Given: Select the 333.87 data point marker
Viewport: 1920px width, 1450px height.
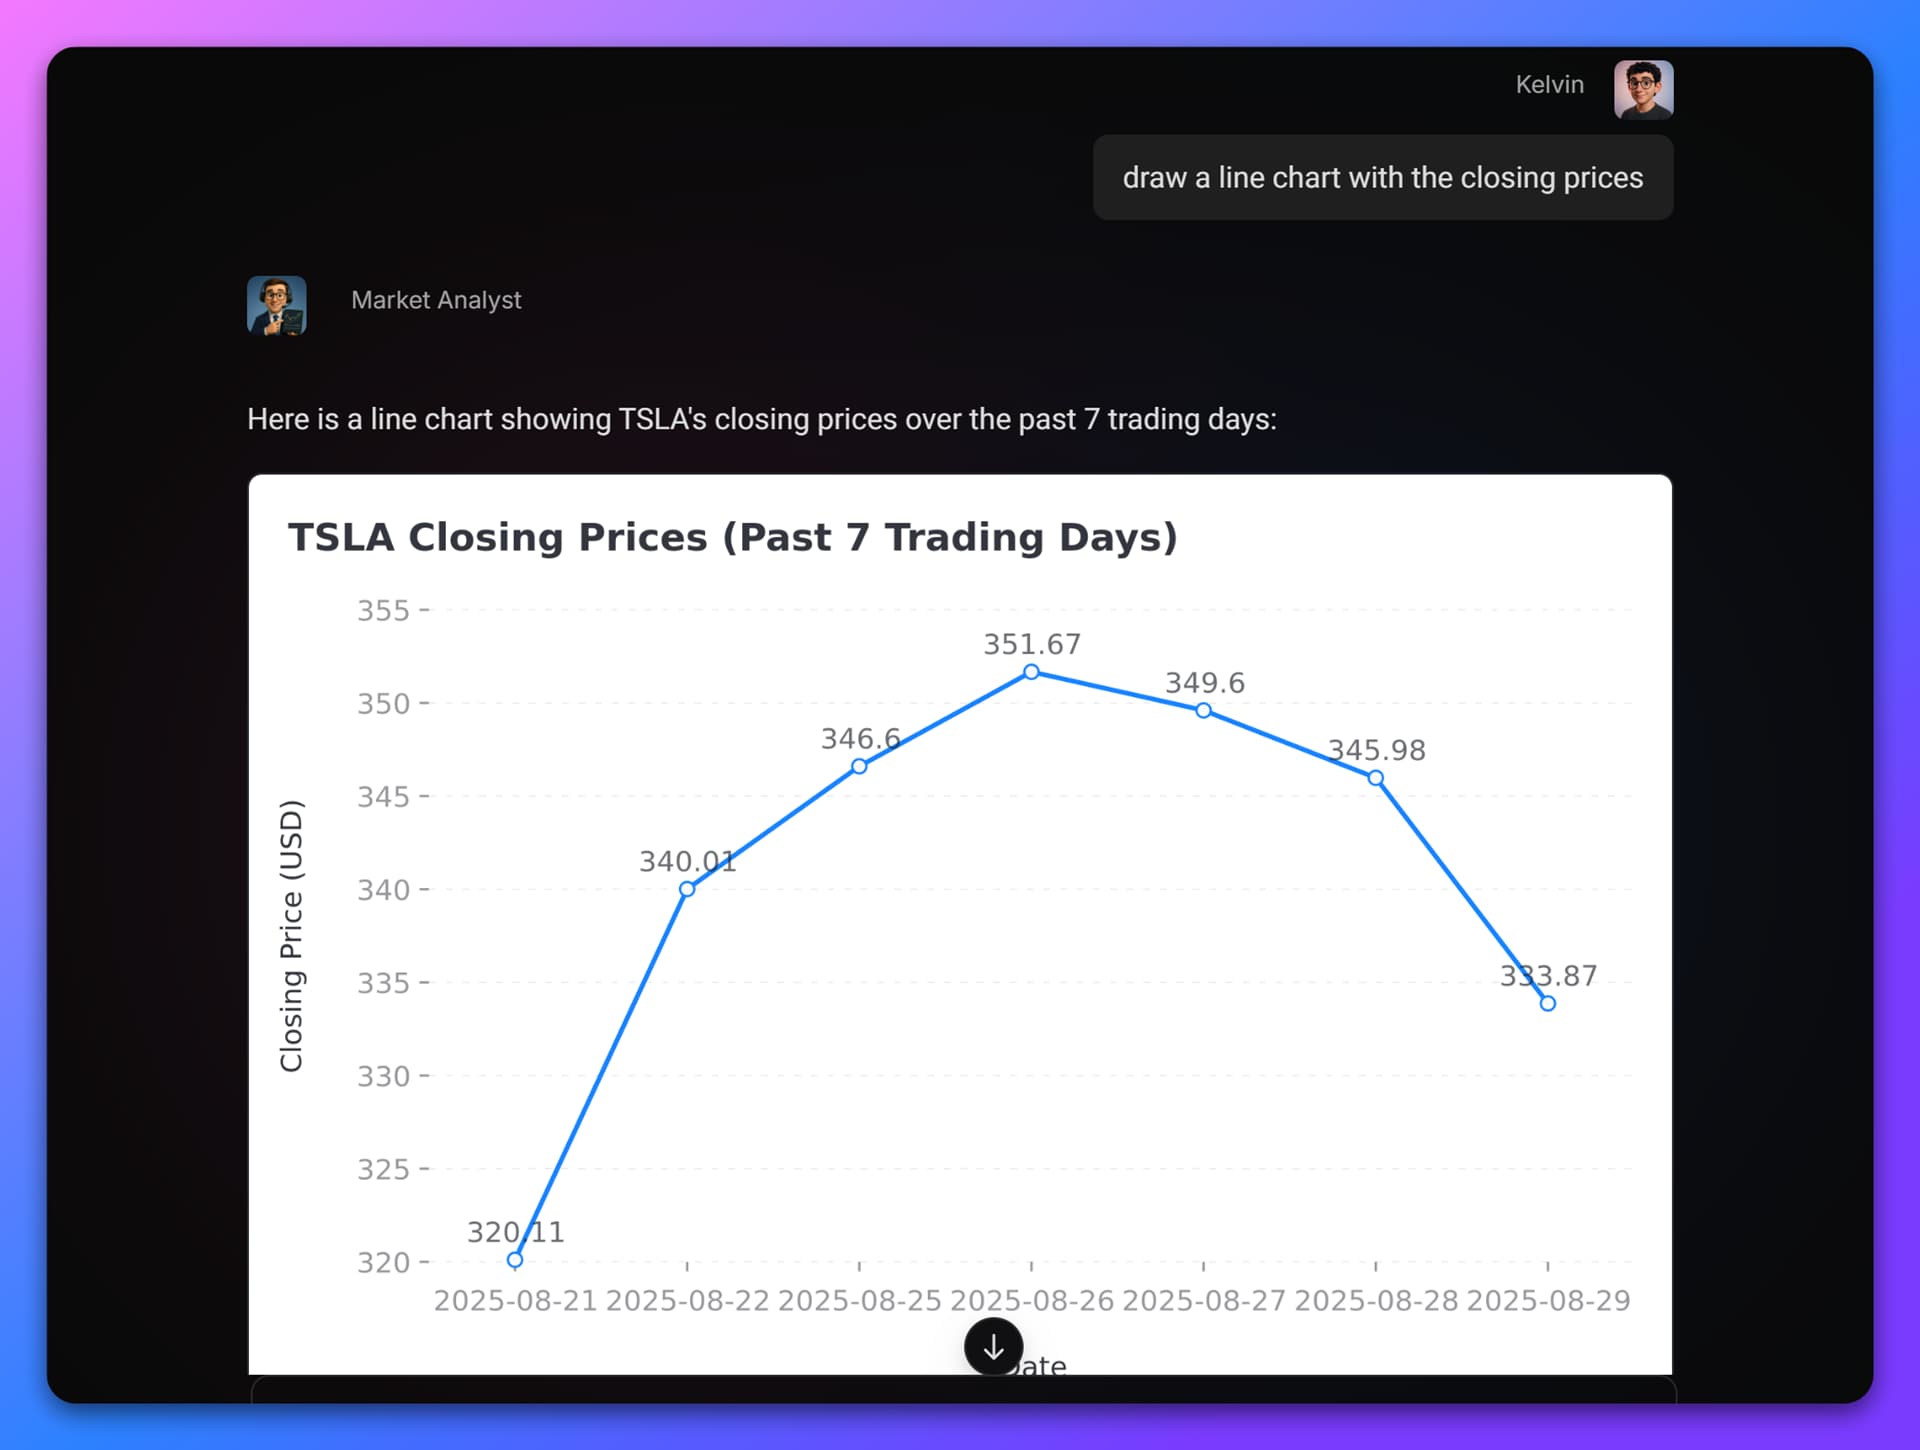Looking at the screenshot, I should coord(1548,1003).
